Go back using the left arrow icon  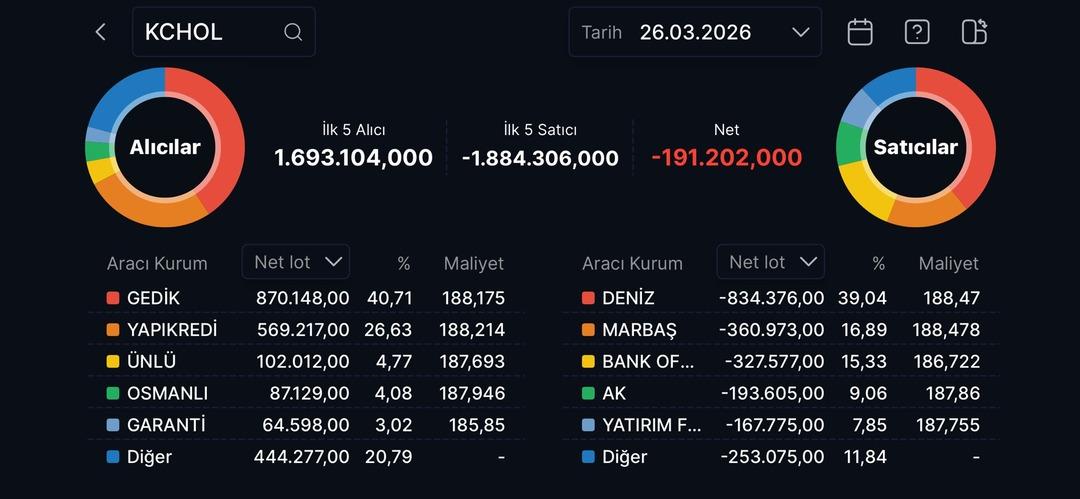100,32
